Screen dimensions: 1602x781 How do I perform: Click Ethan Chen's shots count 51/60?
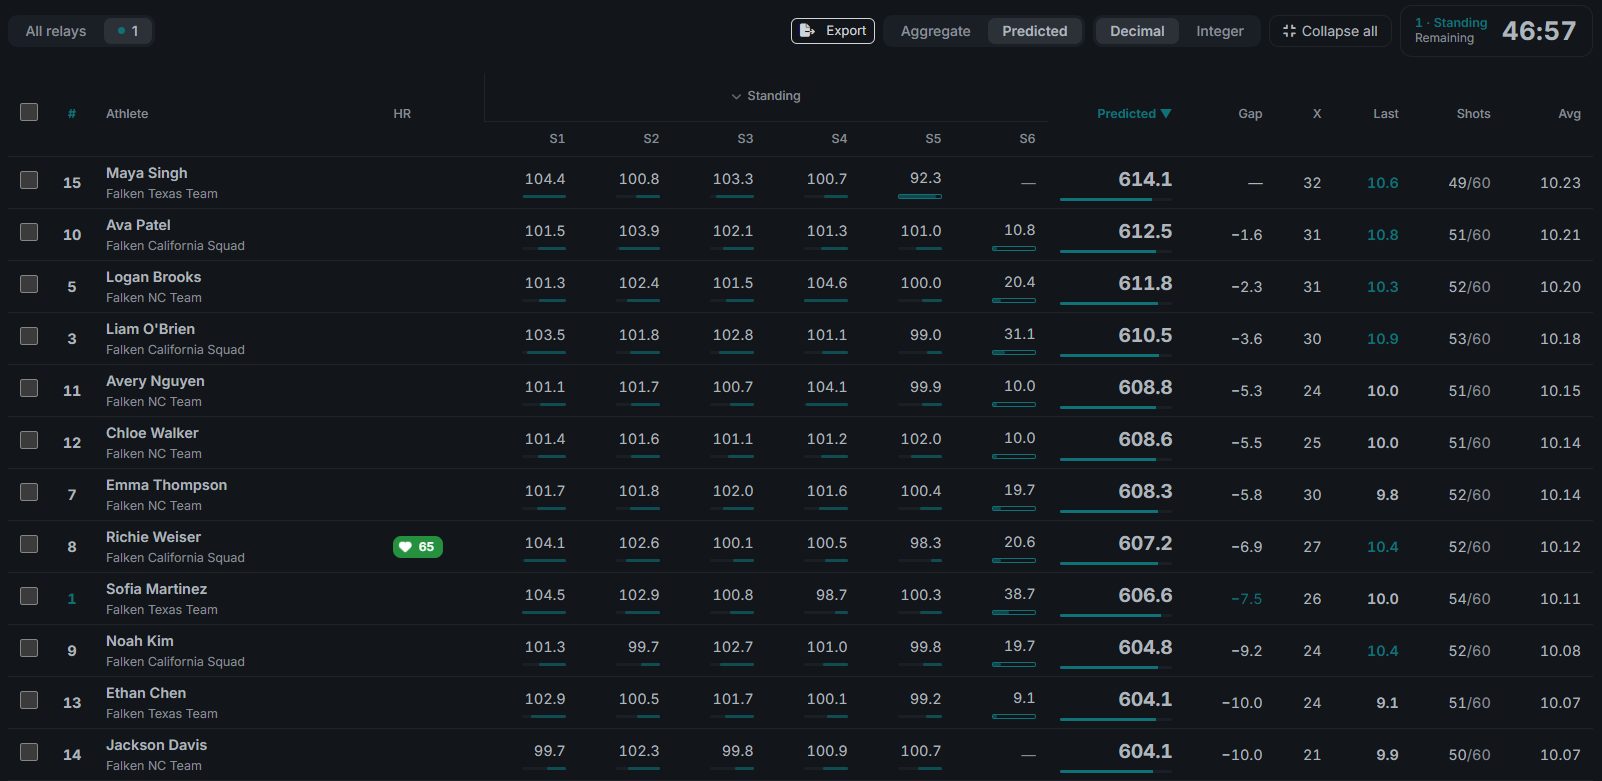click(x=1469, y=703)
